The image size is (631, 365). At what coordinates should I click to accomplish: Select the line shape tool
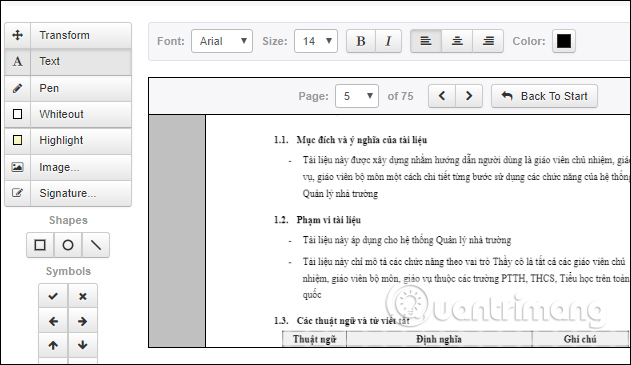click(x=96, y=245)
